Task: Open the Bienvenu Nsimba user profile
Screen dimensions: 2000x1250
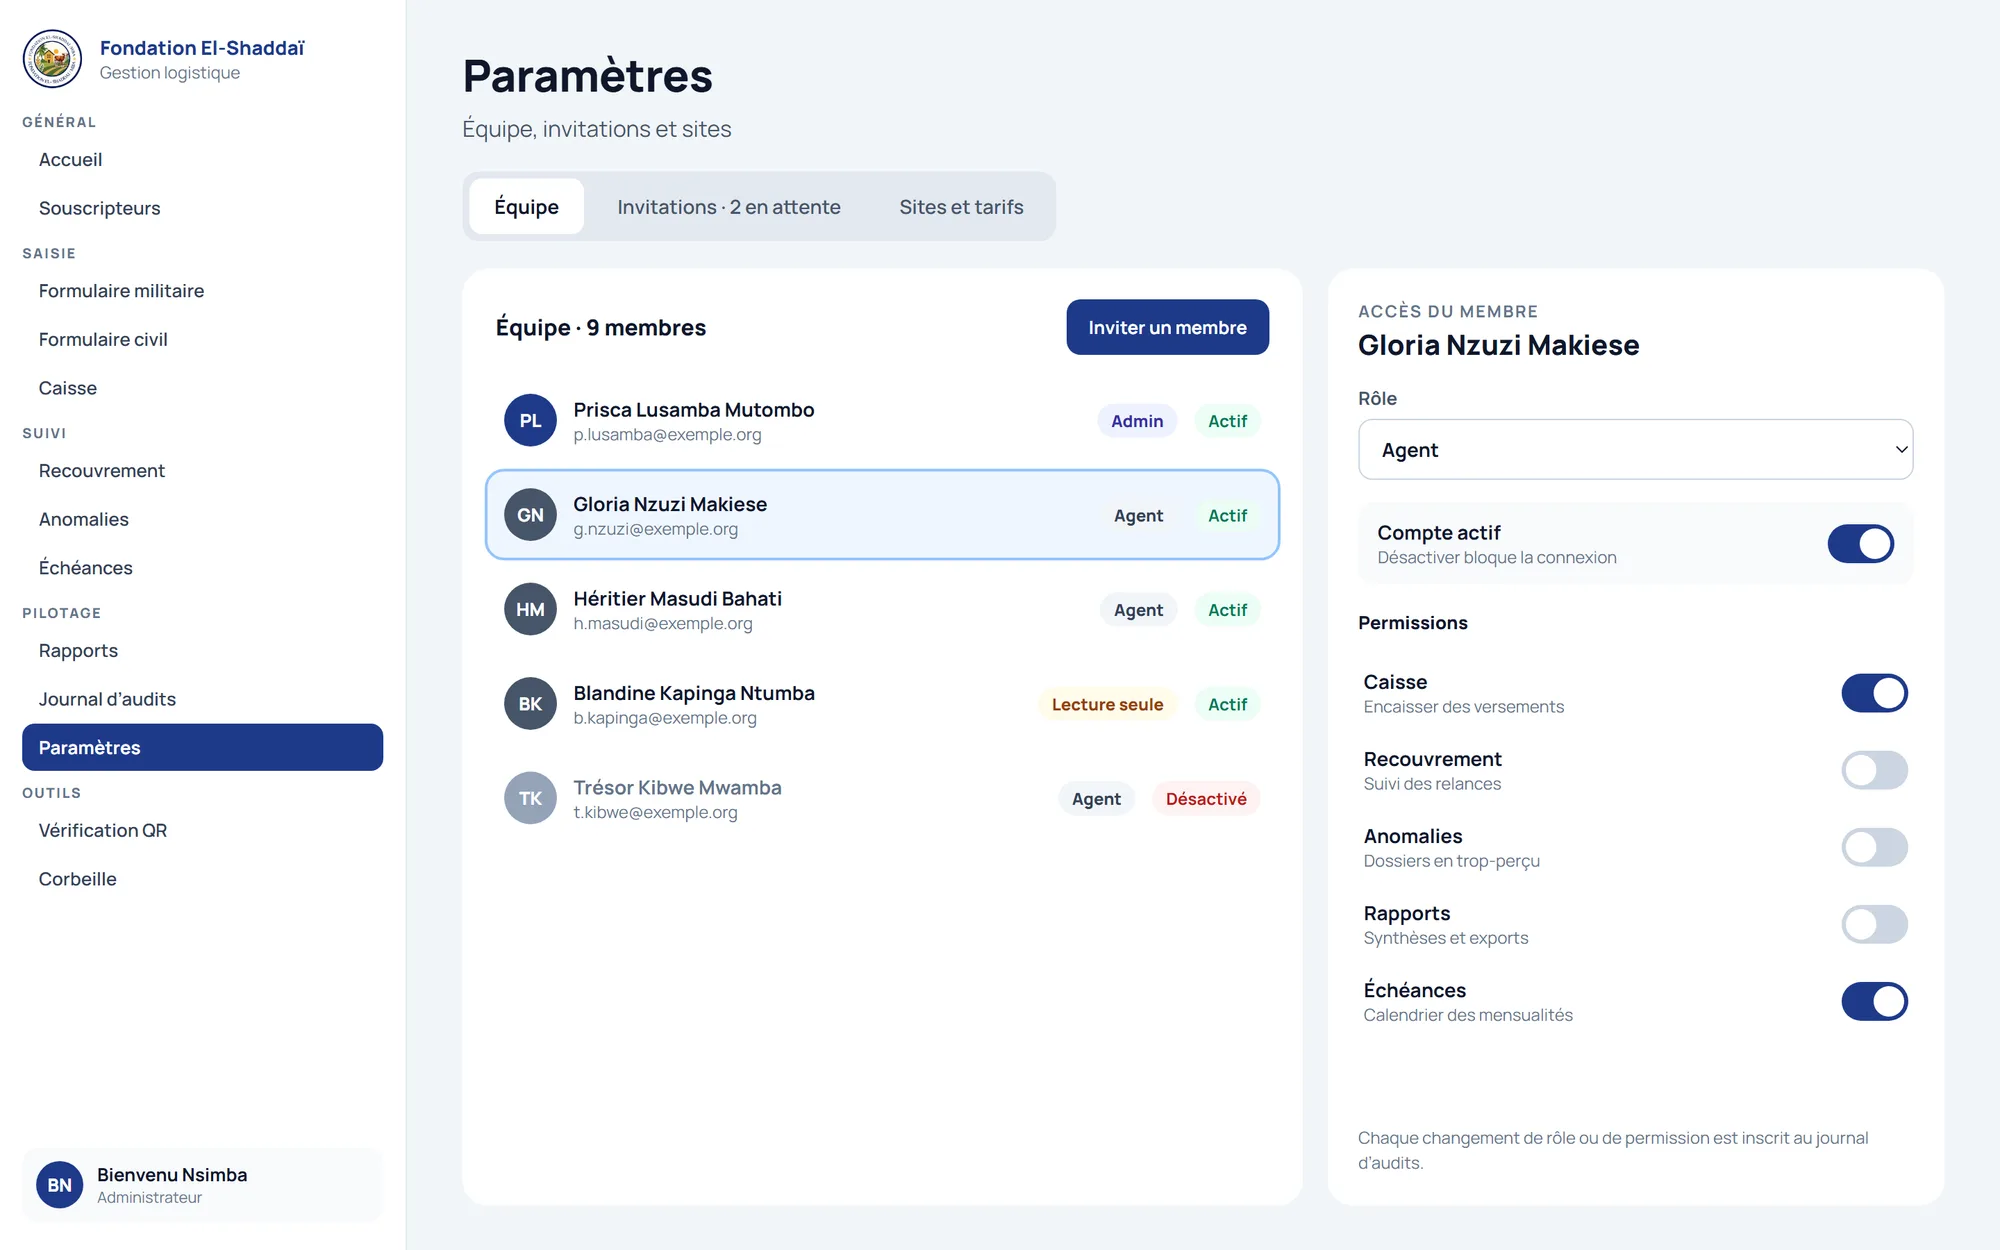Action: 202,1185
